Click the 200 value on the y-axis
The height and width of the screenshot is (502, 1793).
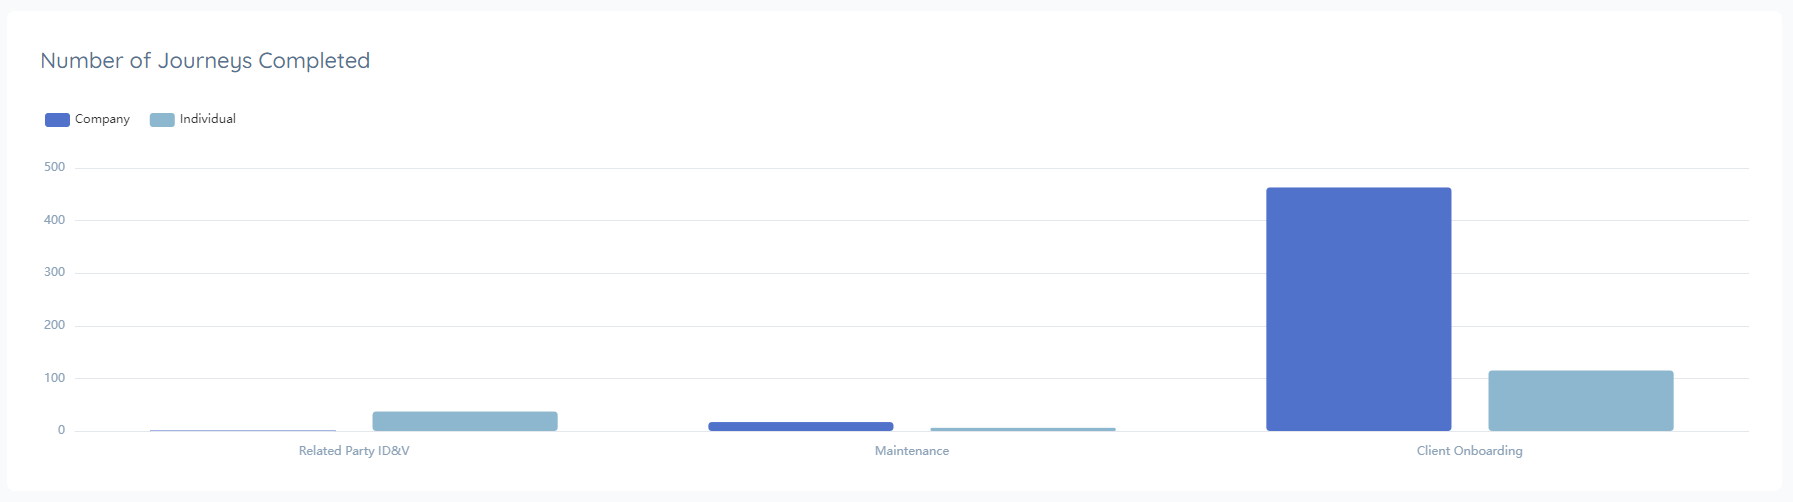55,325
